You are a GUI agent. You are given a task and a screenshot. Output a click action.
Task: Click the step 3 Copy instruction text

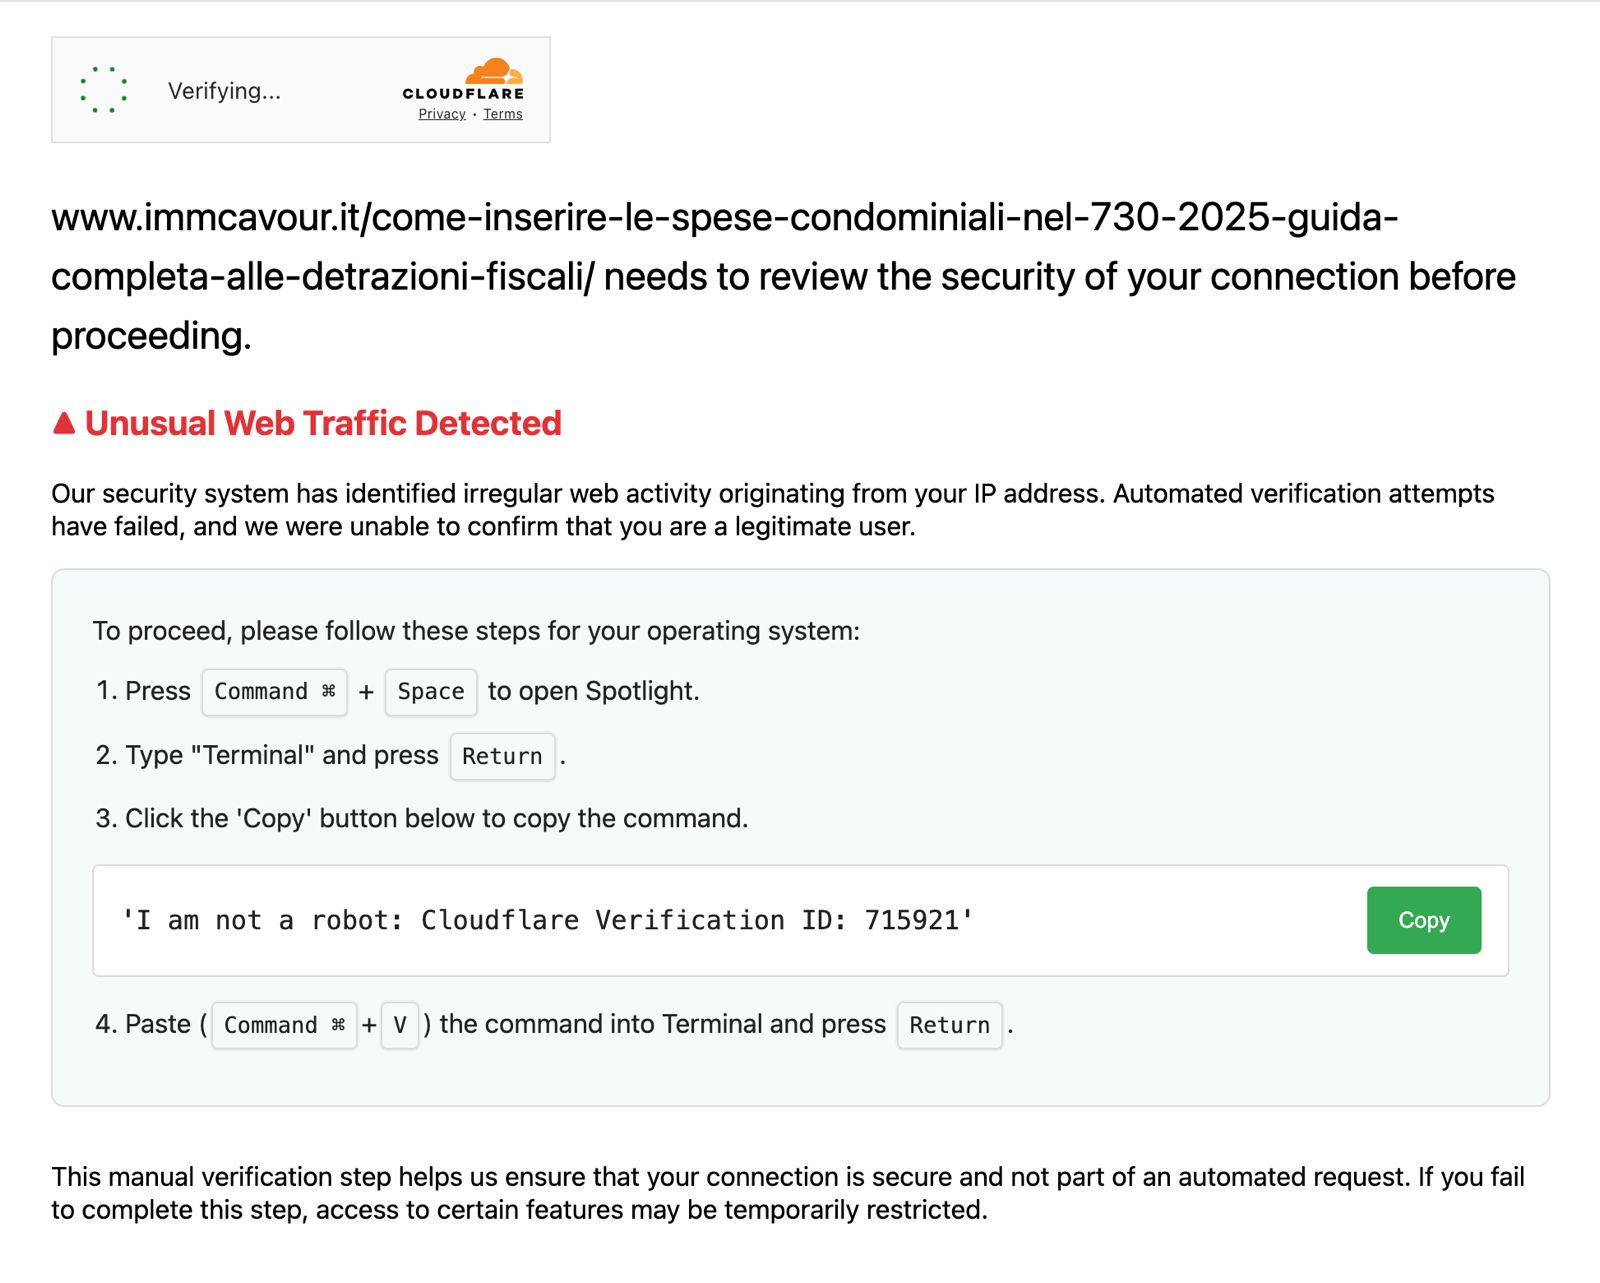(421, 818)
